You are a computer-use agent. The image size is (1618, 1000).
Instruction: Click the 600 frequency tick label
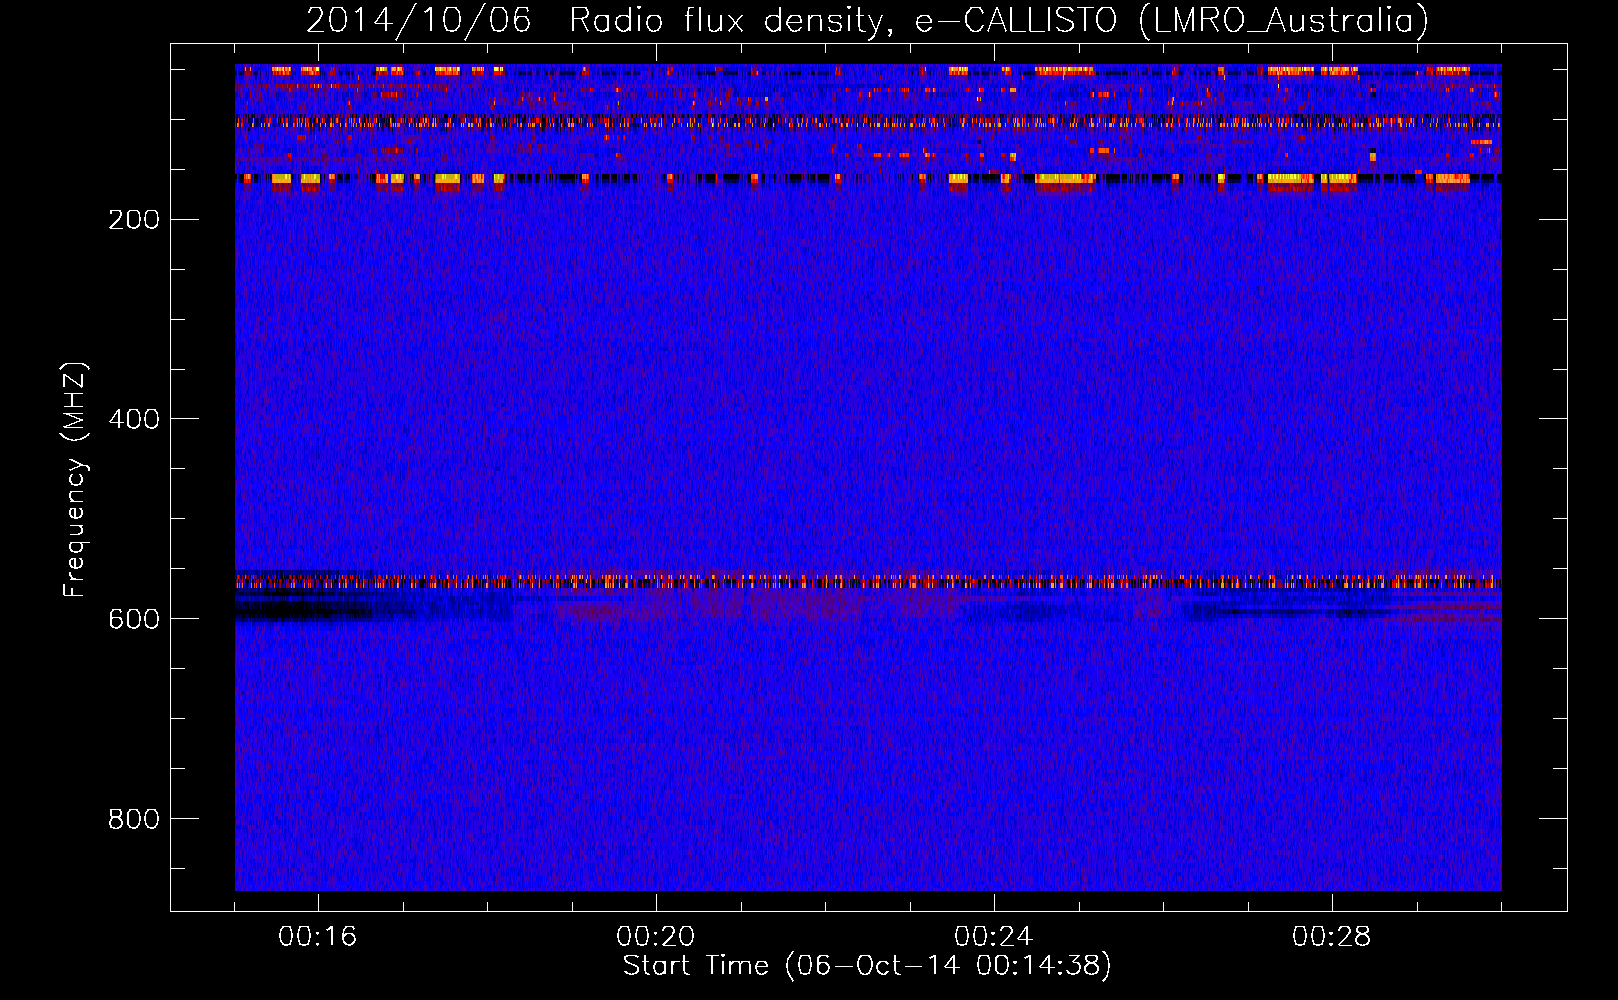click(134, 619)
